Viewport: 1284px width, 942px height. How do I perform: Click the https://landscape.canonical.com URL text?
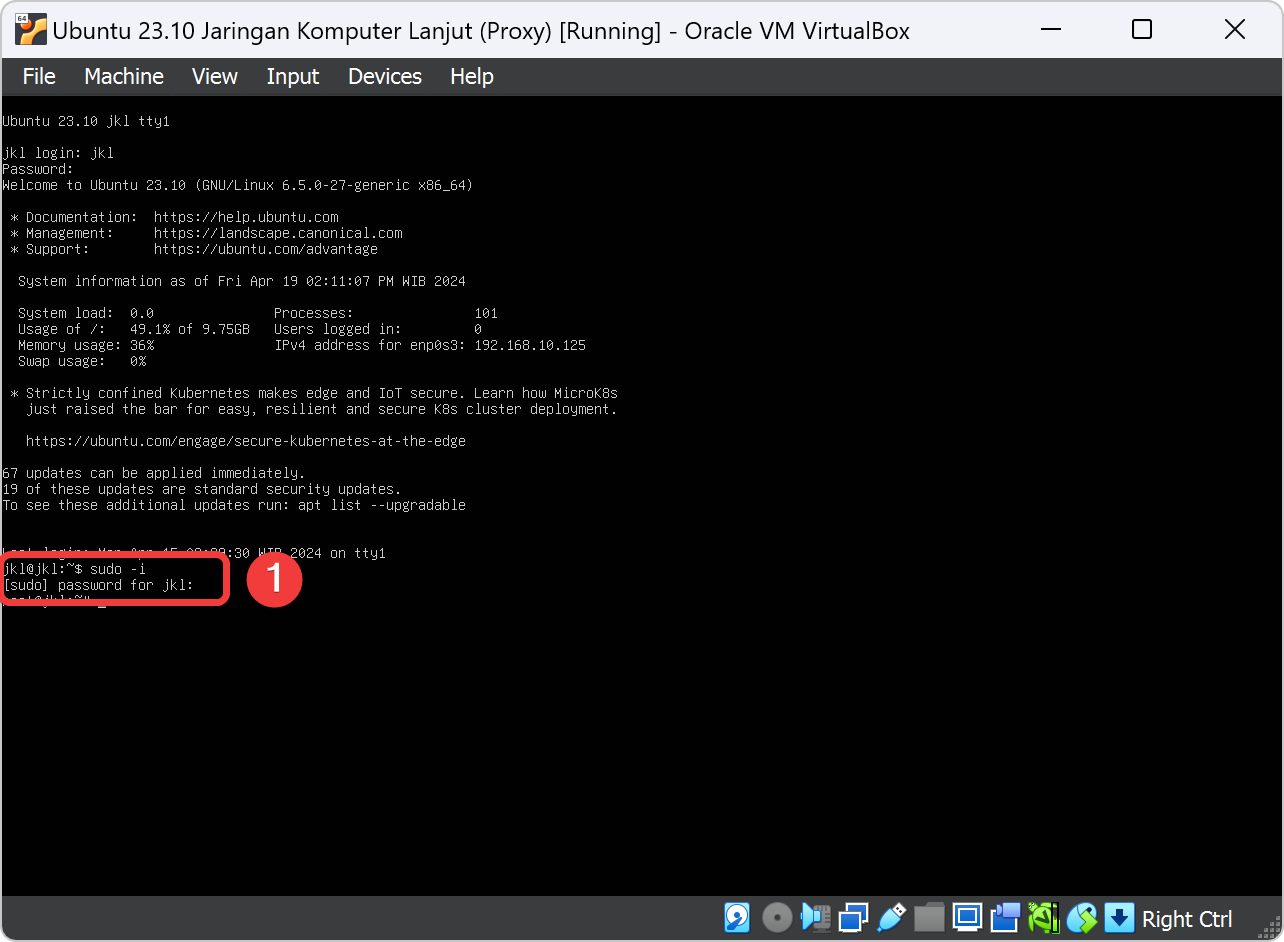coord(278,233)
